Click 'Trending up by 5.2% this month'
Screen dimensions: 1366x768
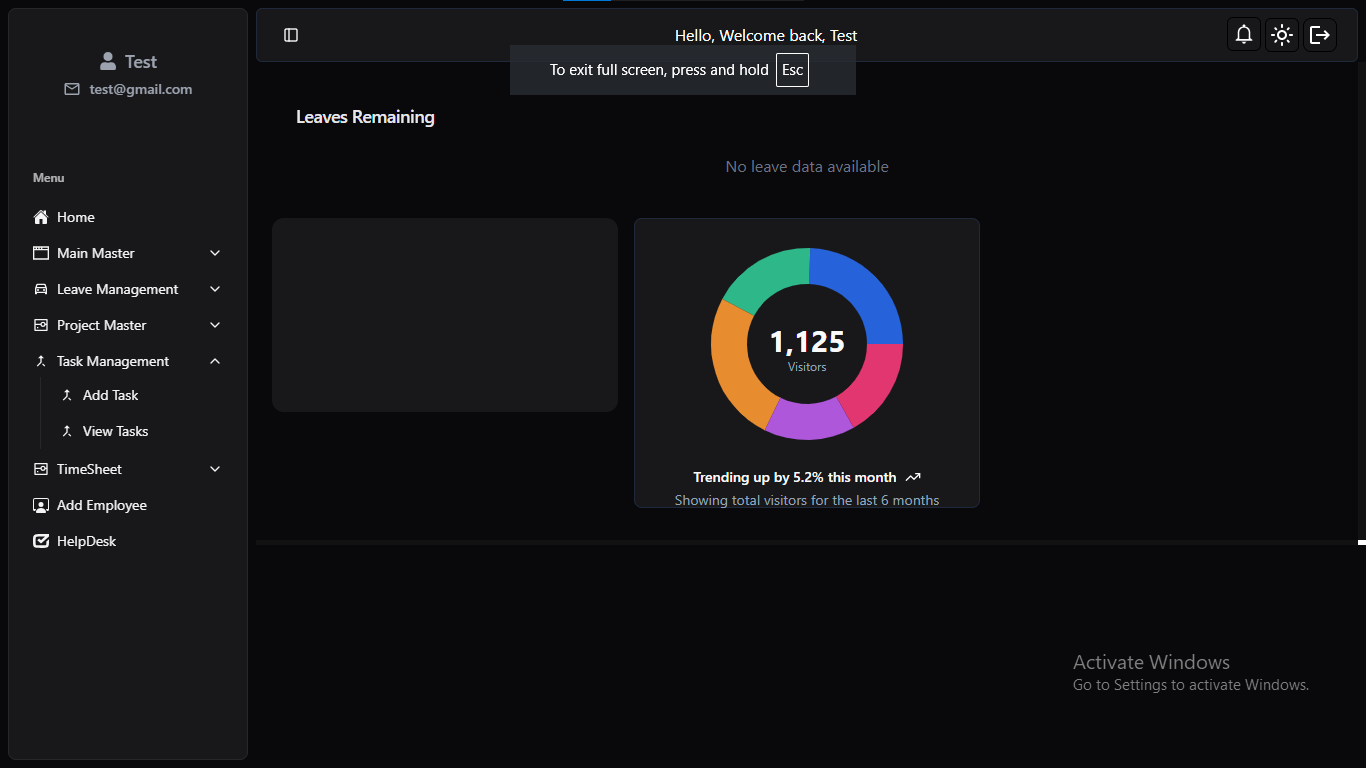point(795,477)
